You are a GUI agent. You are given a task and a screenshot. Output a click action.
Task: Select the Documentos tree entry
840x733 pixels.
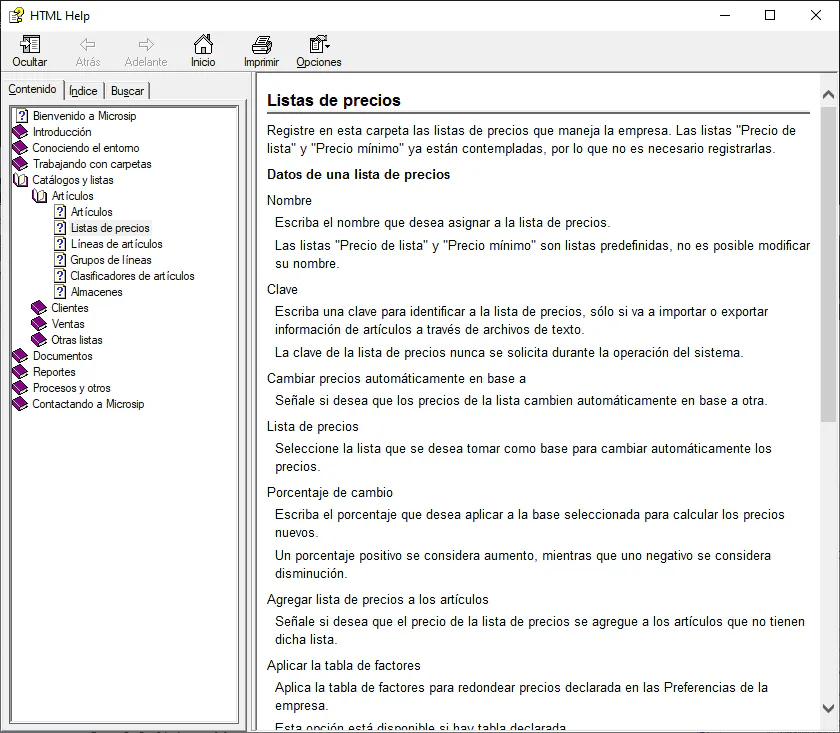click(x=62, y=356)
